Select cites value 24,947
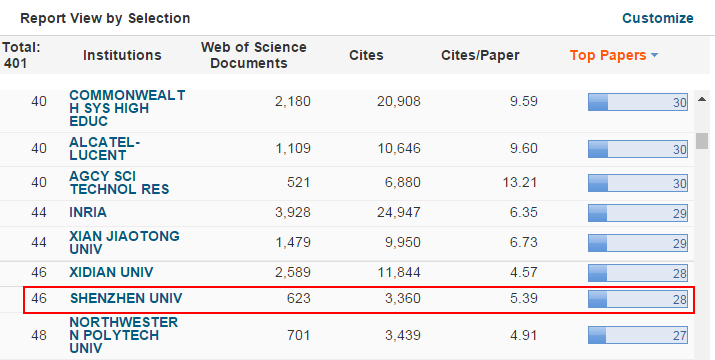This screenshot has width=715, height=360. (x=399, y=212)
